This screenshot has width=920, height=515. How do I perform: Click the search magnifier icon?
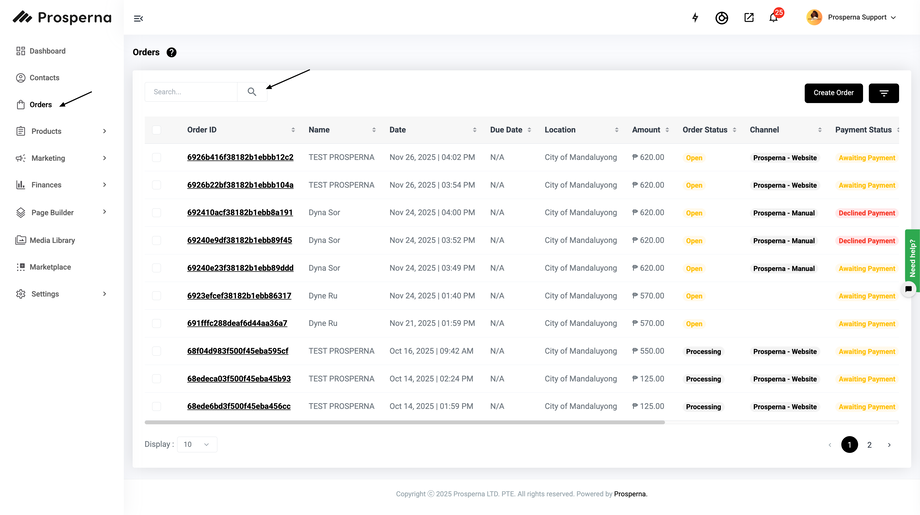click(x=252, y=92)
